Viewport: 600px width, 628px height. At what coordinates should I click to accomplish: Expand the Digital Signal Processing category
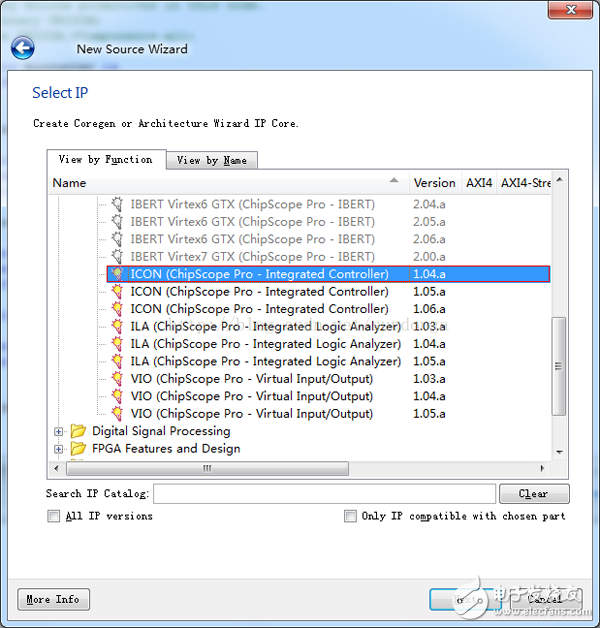[x=59, y=432]
